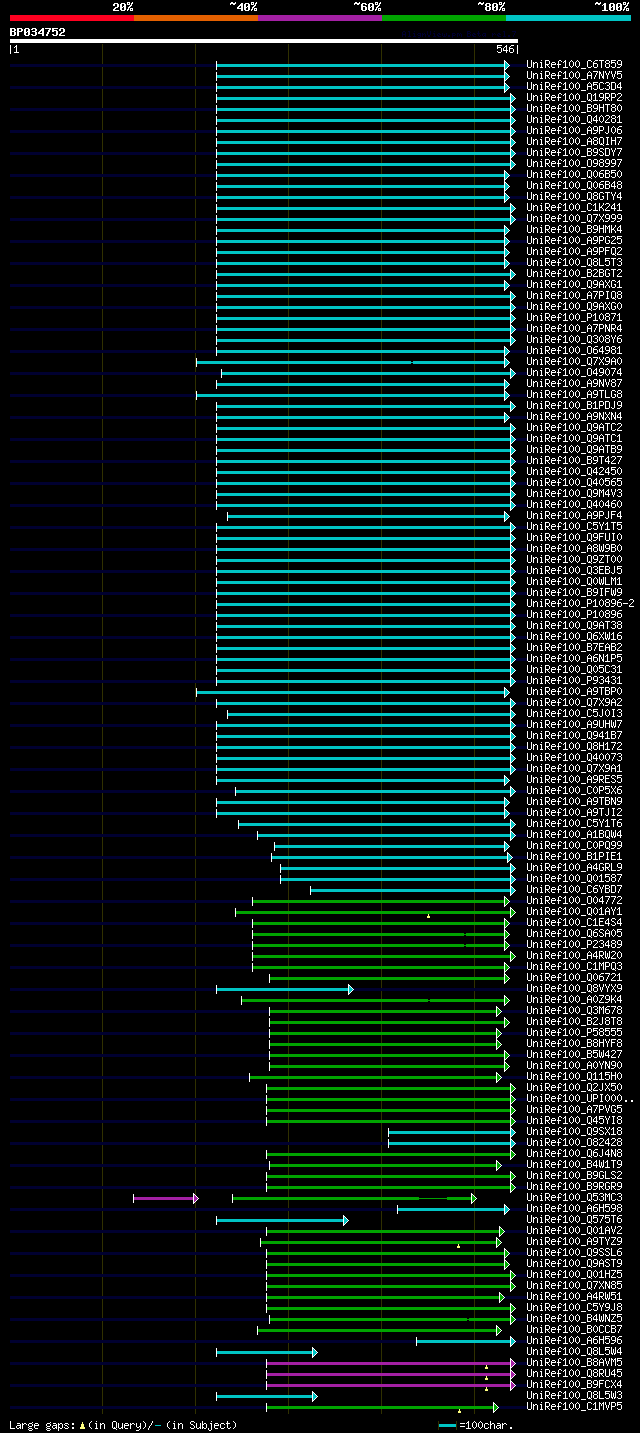Select label UniRef100_B1PDJ9
640x1433 pixels.
pos(574,406)
